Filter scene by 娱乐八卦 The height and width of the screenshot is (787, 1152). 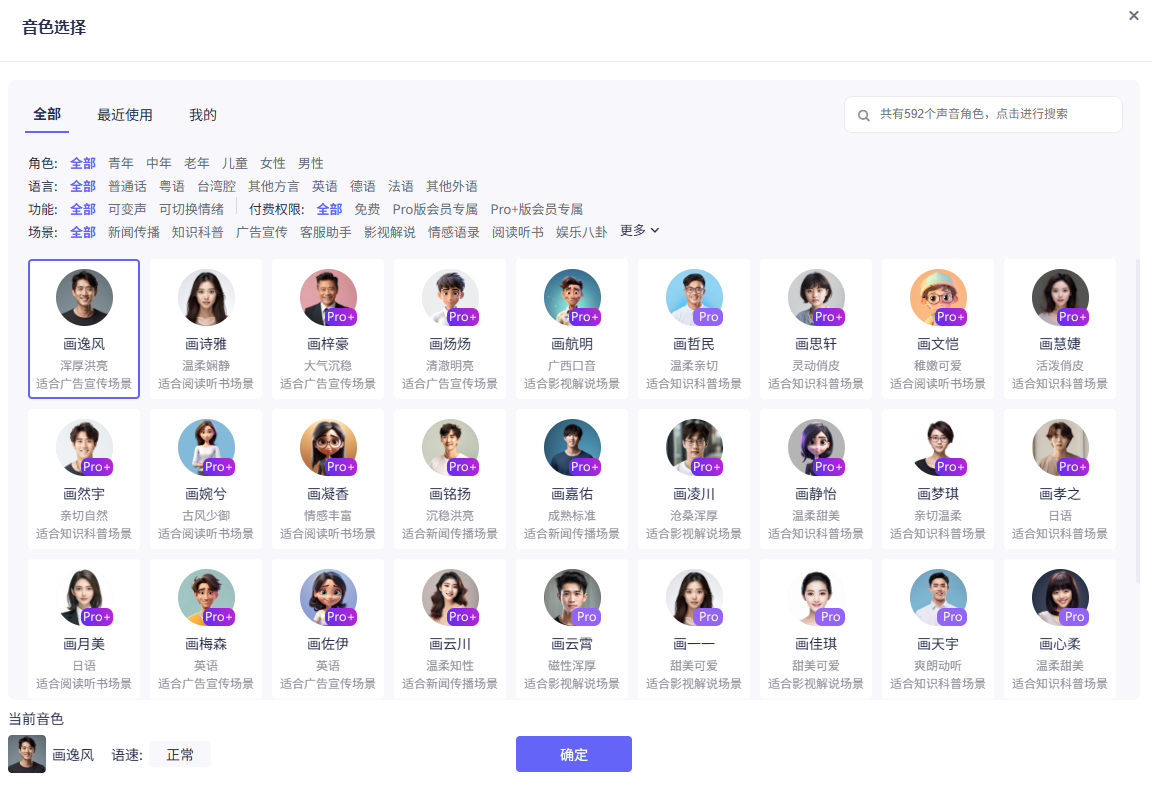pos(581,232)
